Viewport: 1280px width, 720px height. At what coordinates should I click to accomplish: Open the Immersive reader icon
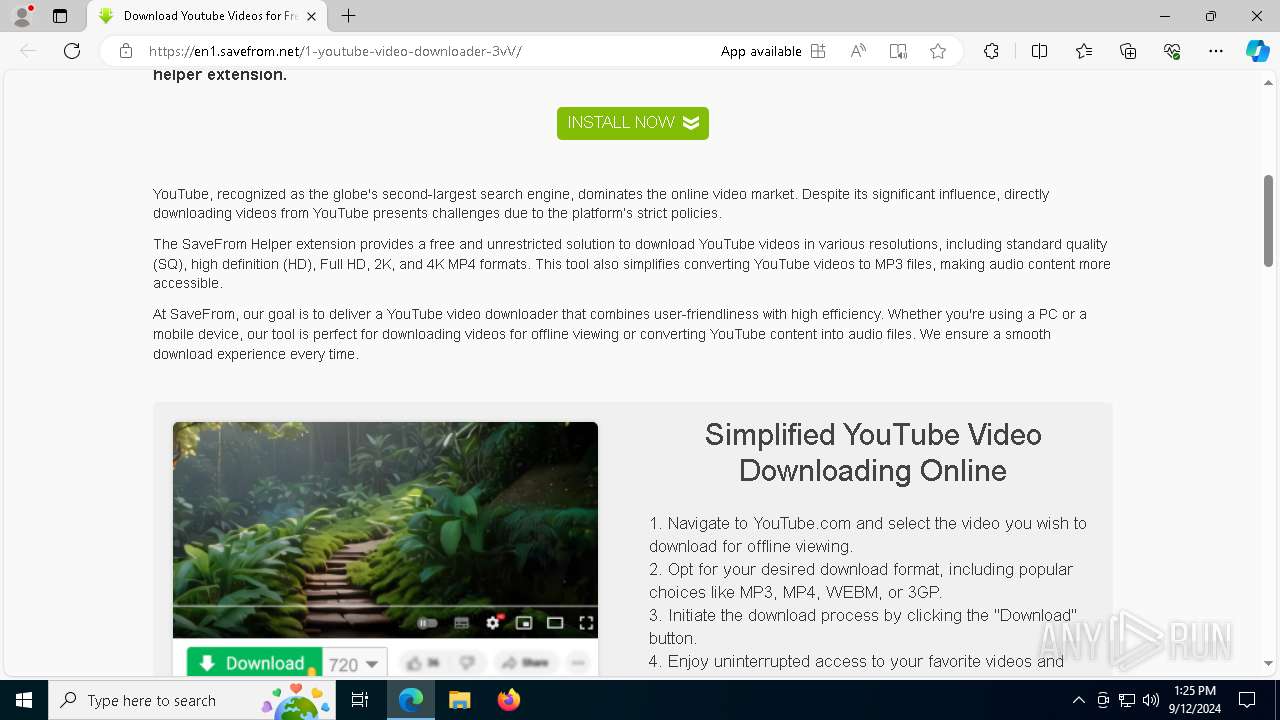[x=898, y=51]
